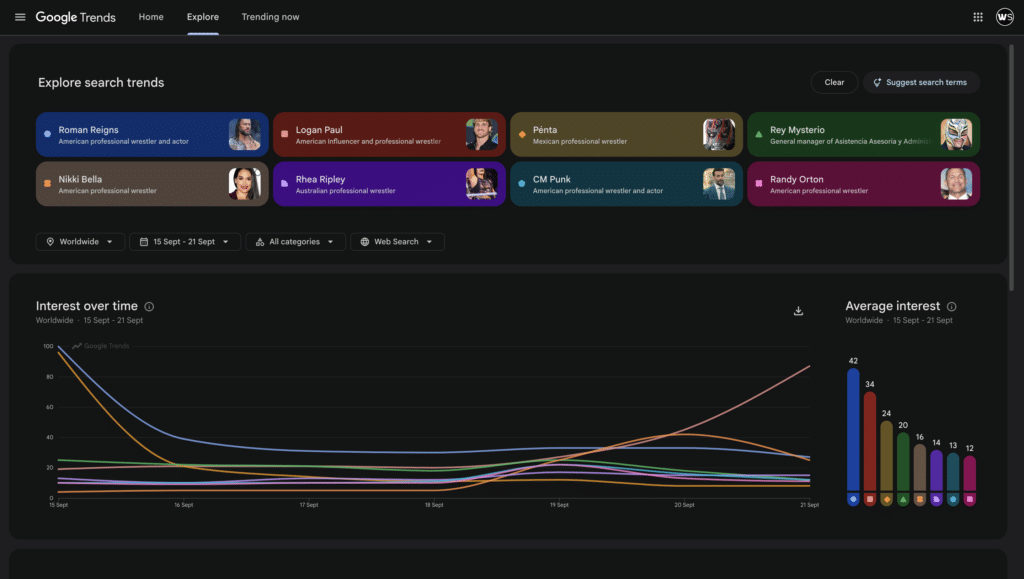1024x579 pixels.
Task: Open the account profile avatar
Action: [1004, 17]
